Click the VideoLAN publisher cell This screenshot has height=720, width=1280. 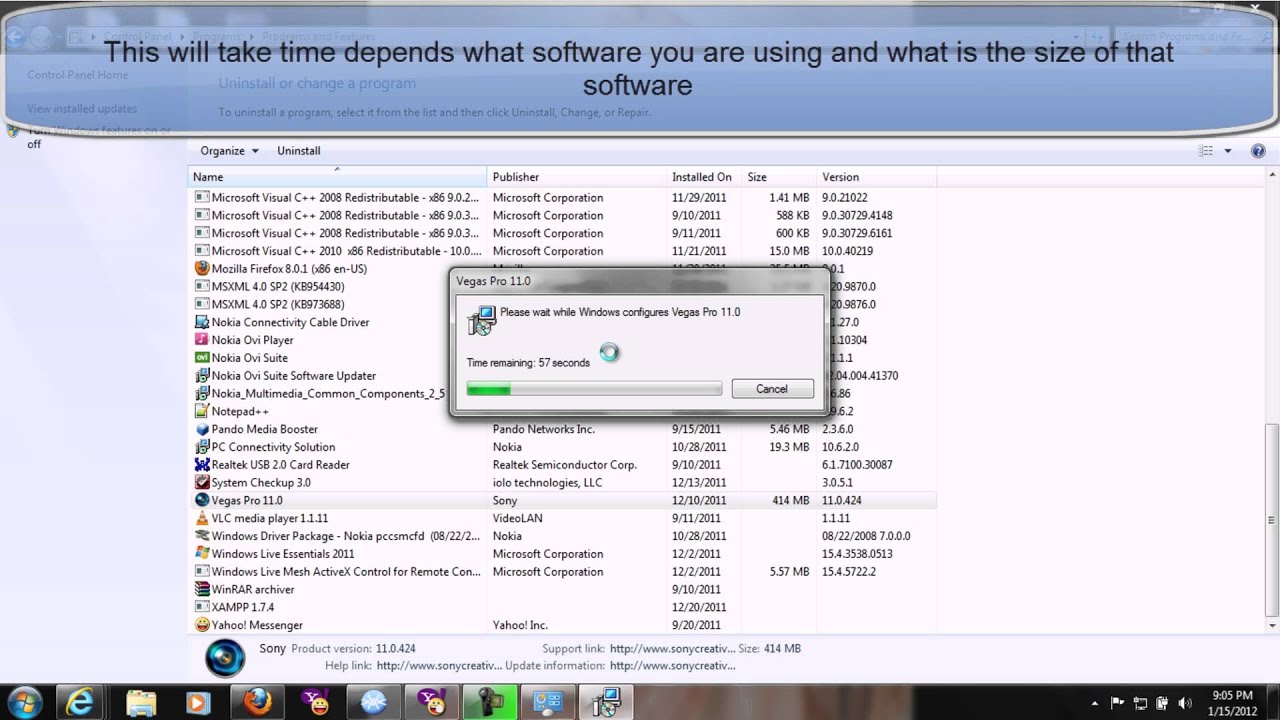[517, 518]
